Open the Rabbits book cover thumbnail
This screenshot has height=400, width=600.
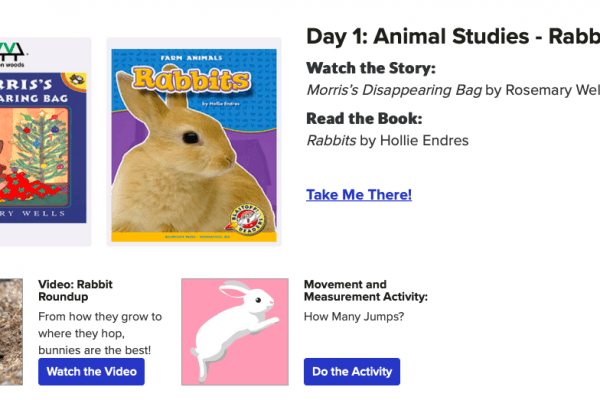pyautogui.click(x=194, y=142)
